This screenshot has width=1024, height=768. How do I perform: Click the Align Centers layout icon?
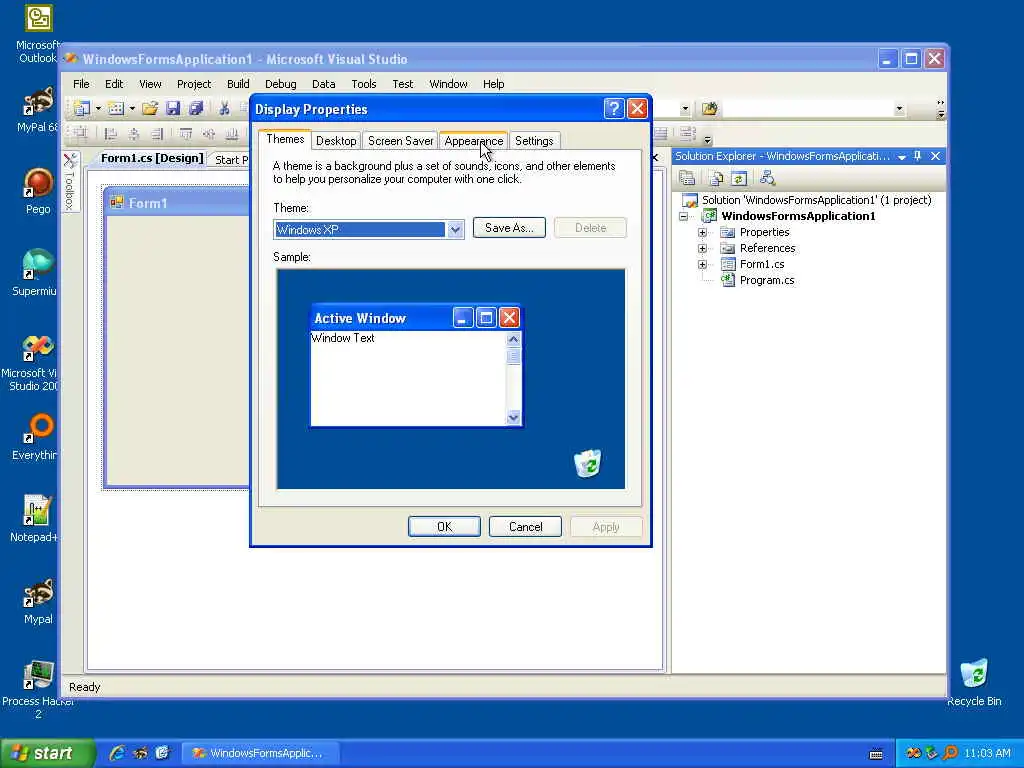tap(134, 134)
